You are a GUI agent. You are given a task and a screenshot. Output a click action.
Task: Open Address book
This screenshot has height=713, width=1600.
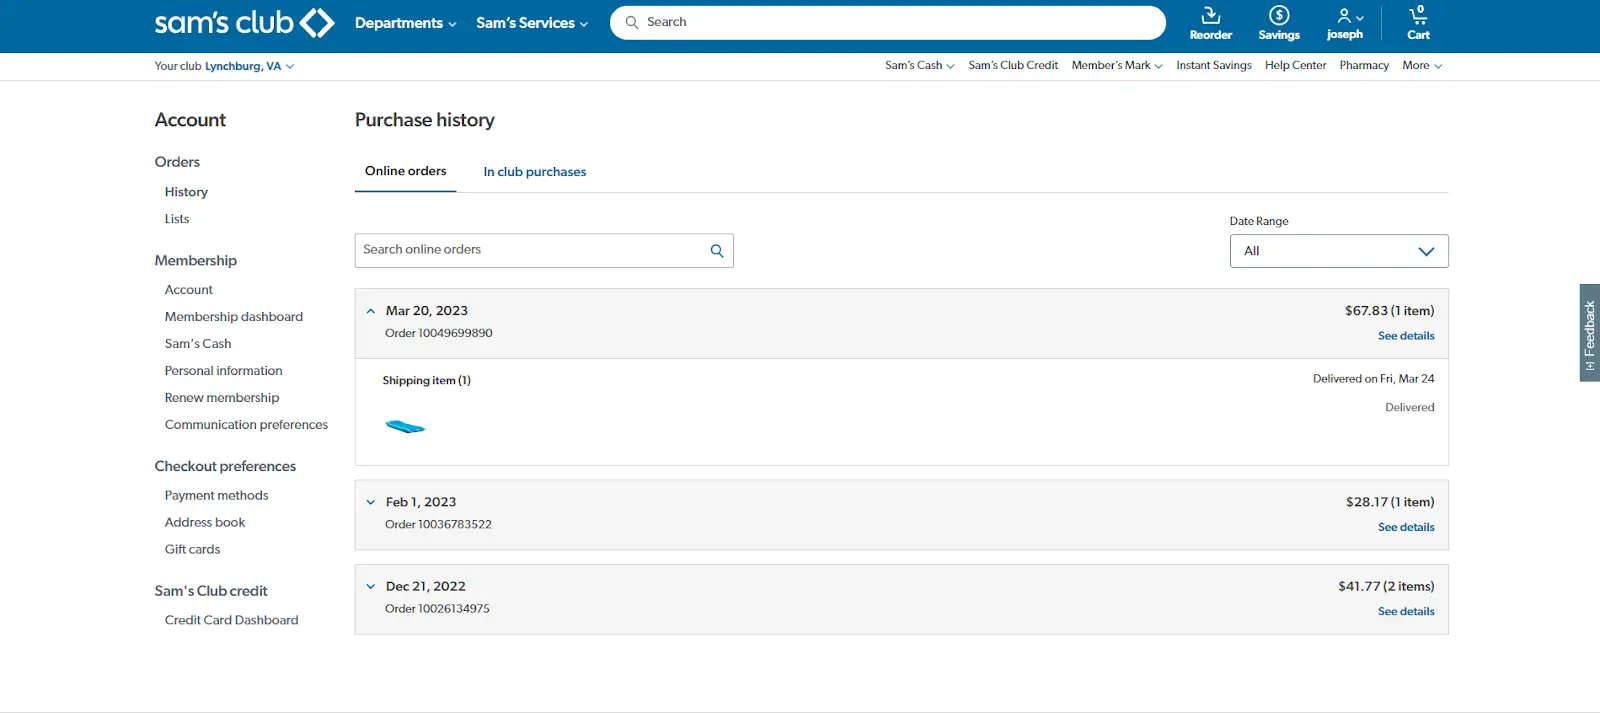[205, 523]
